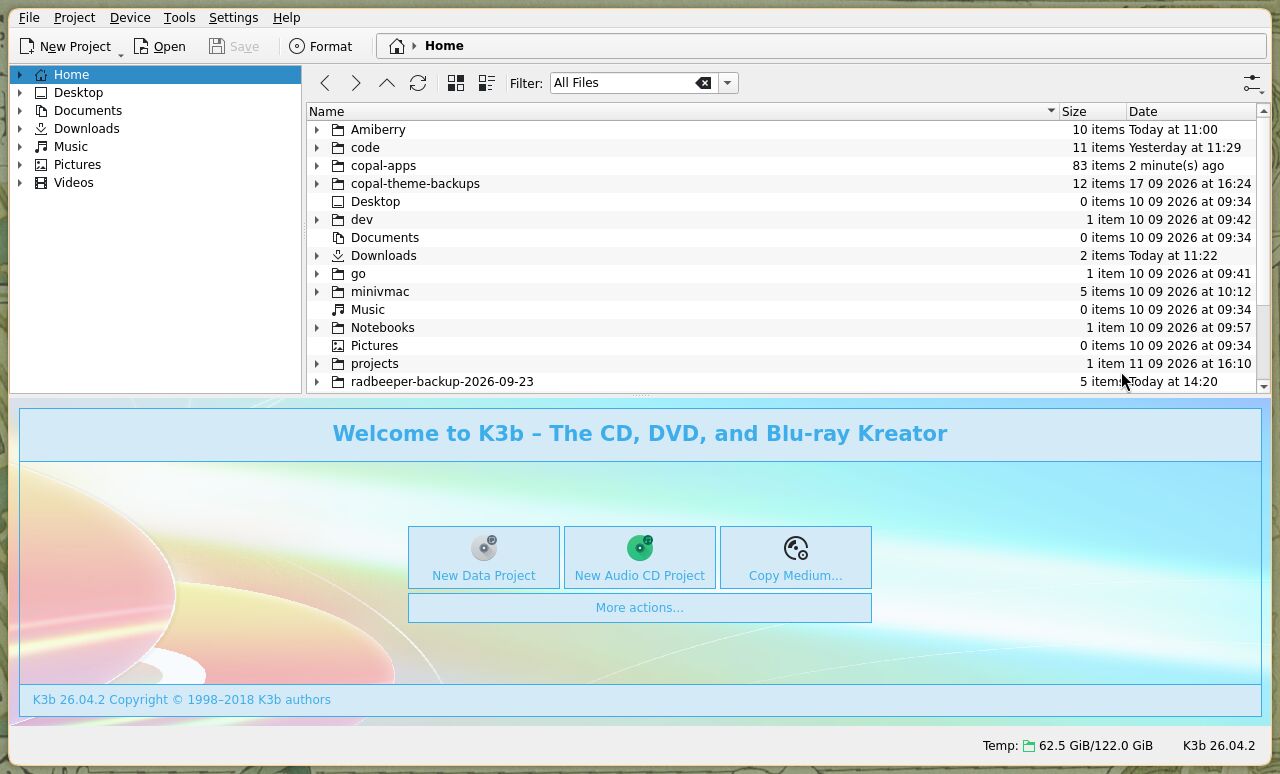1280x774 pixels.
Task: Switch file browser to icon view
Action: [x=456, y=83]
